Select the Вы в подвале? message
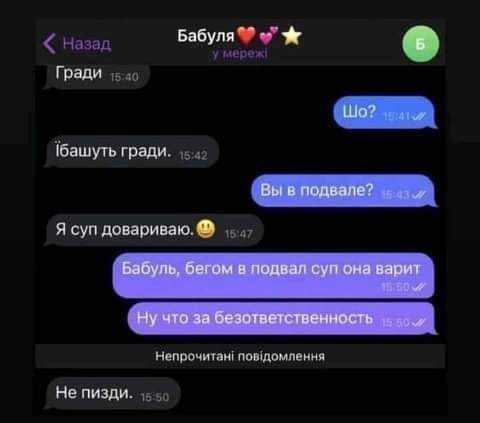Viewport: 480px width, 423px height. click(344, 191)
